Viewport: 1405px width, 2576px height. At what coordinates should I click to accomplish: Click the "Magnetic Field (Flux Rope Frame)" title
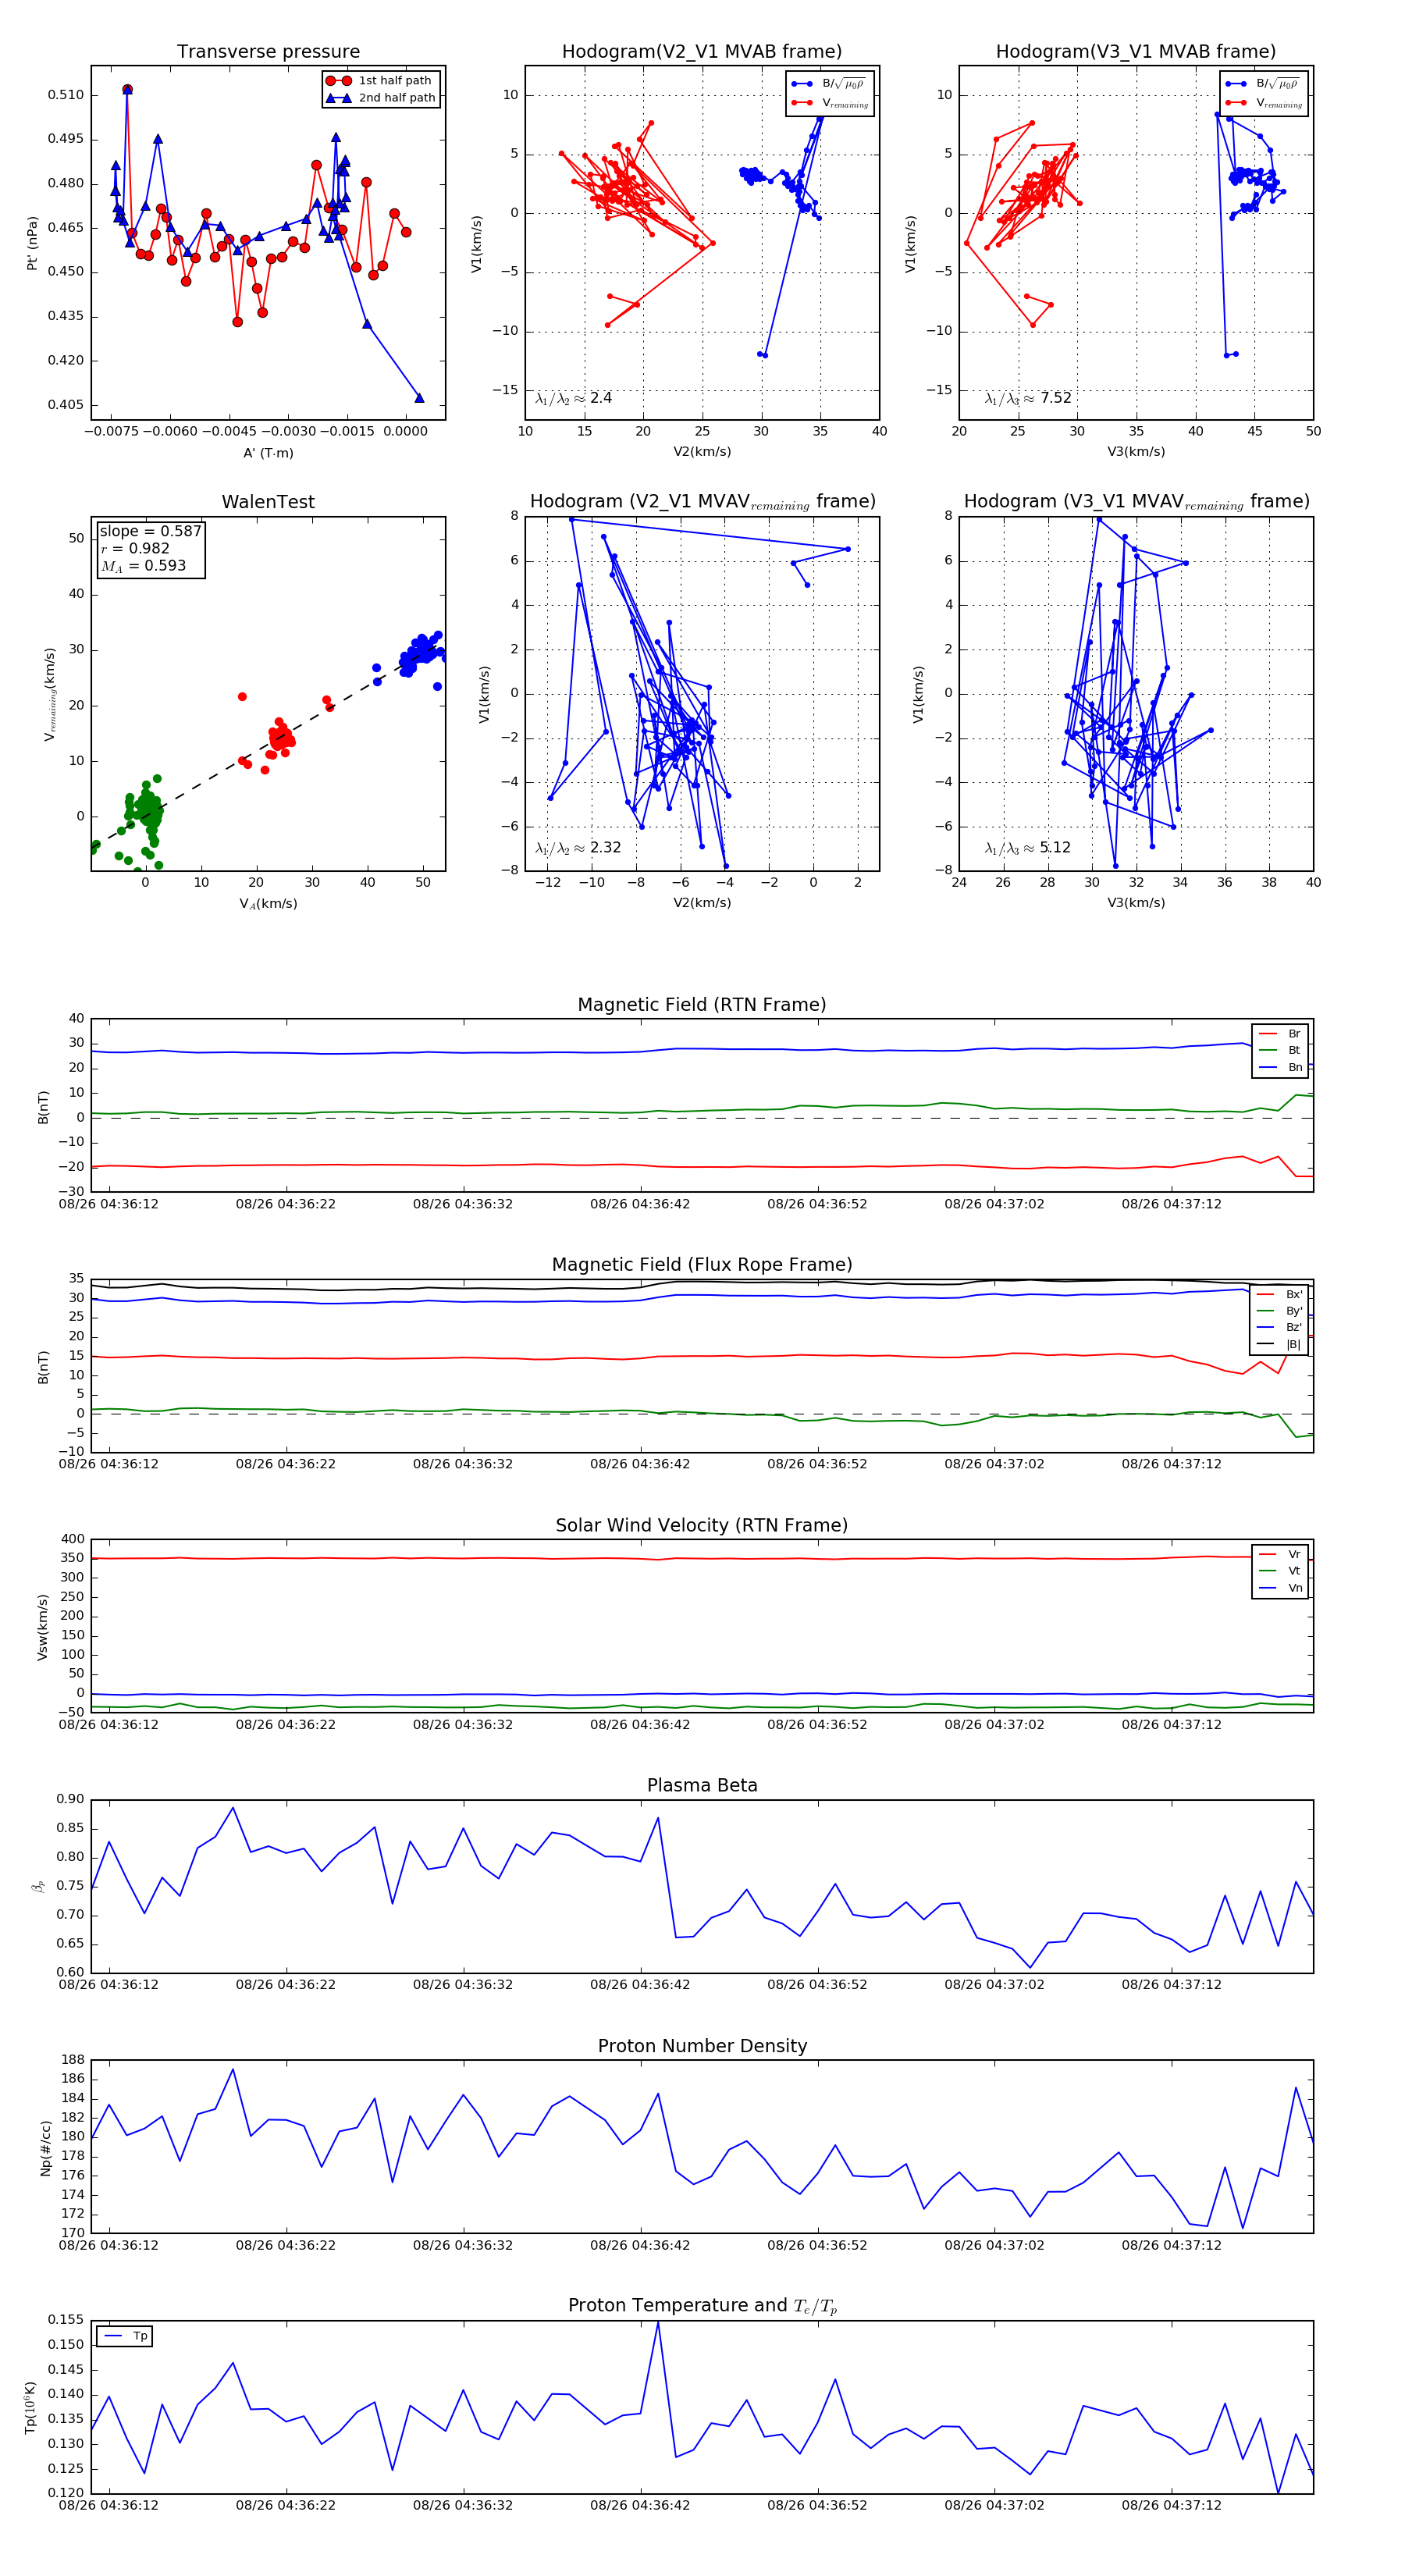(x=702, y=1265)
